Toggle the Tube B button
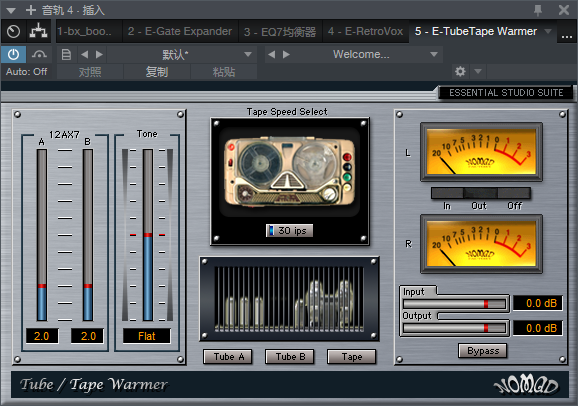Screen dimensions: 578x406 (290, 357)
